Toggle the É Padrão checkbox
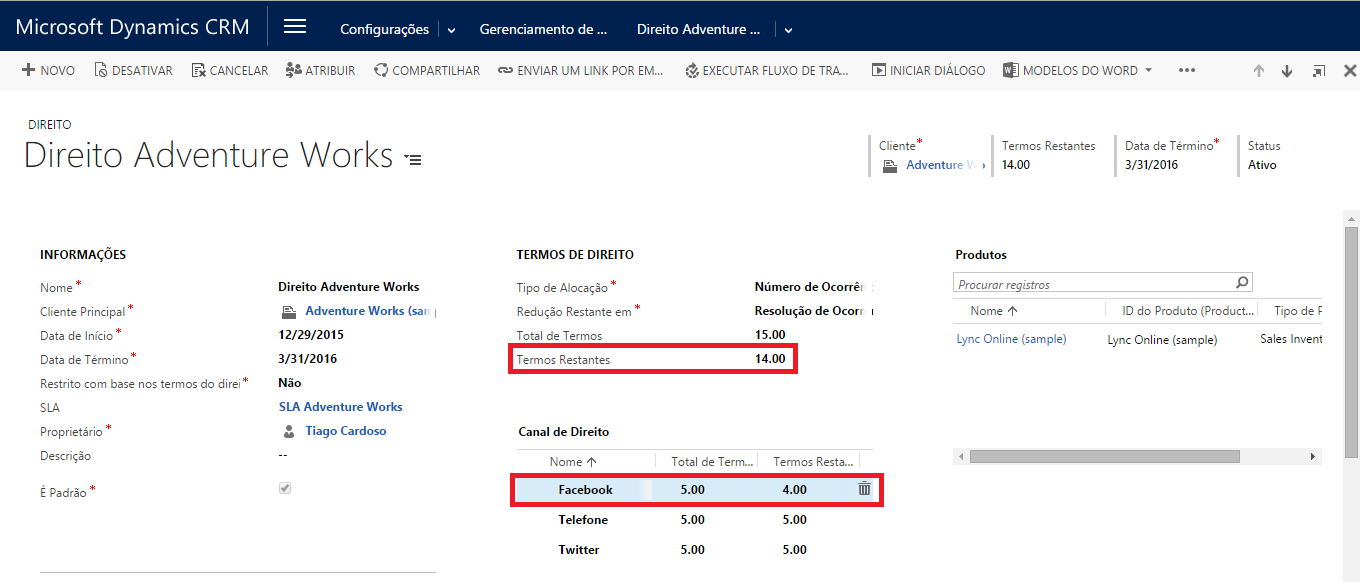The width and height of the screenshot is (1360, 582). (x=285, y=488)
